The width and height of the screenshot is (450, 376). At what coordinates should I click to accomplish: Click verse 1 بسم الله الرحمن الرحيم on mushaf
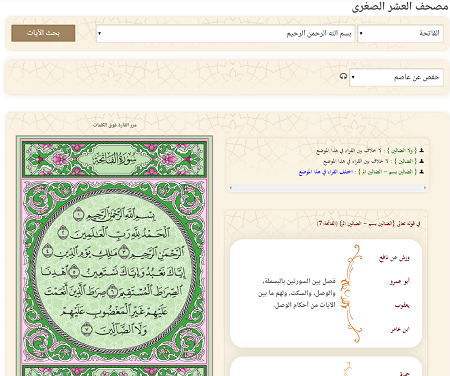pos(114,215)
